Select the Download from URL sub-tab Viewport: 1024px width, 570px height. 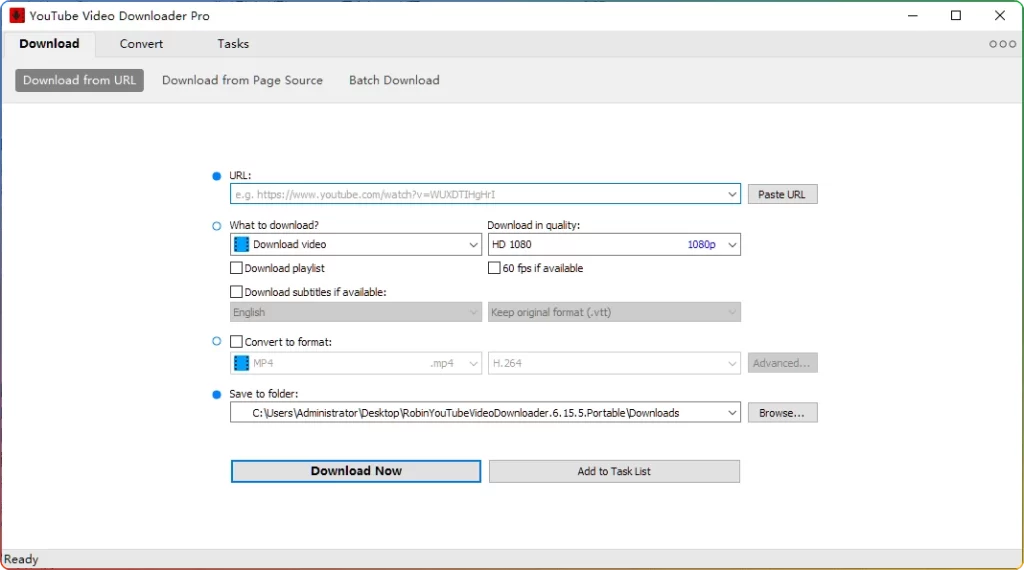click(x=80, y=80)
